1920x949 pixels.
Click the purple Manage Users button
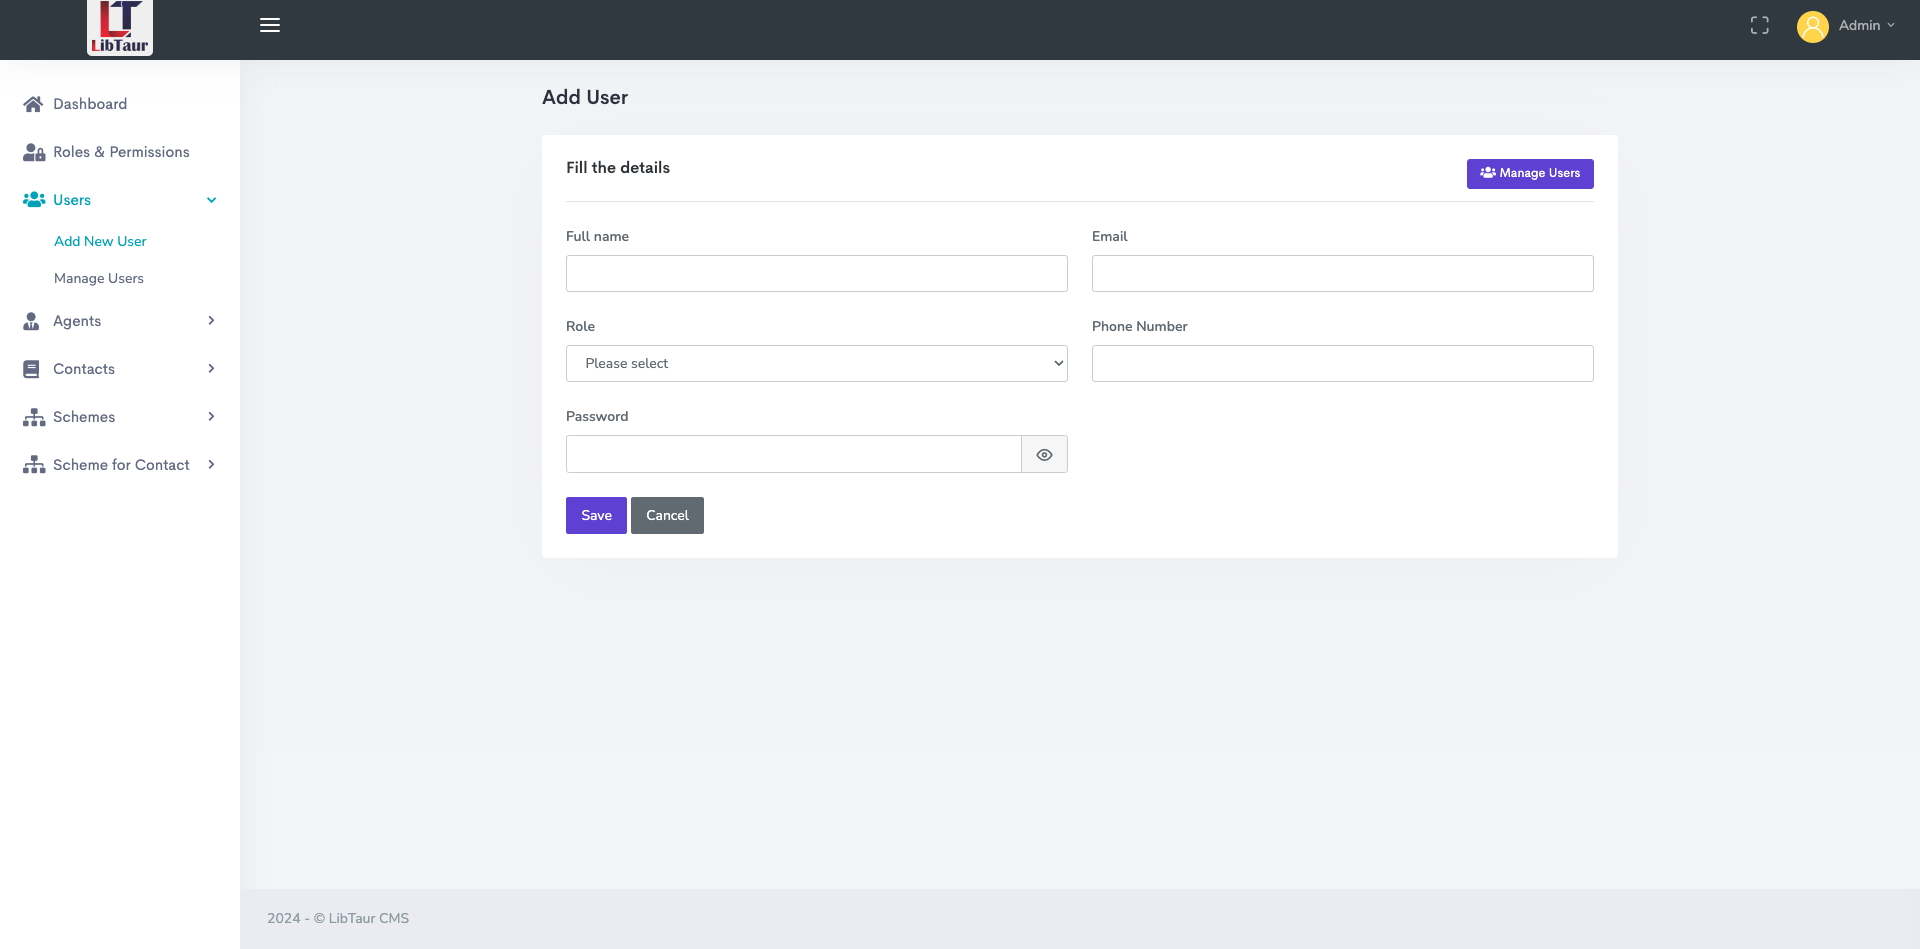(1529, 174)
